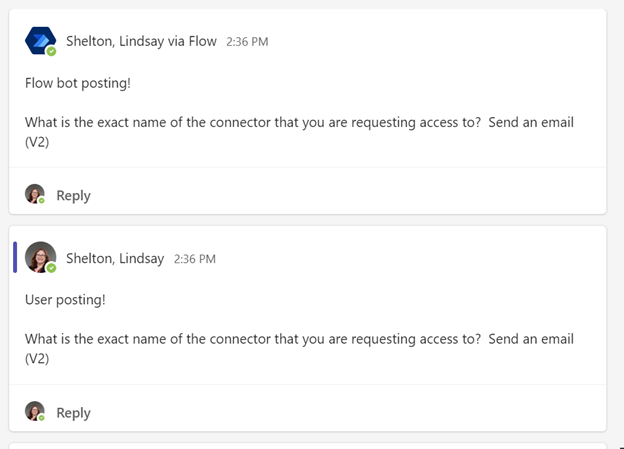Reply to the Flow bot post
Viewport: 624px width, 449px height.
tap(73, 195)
